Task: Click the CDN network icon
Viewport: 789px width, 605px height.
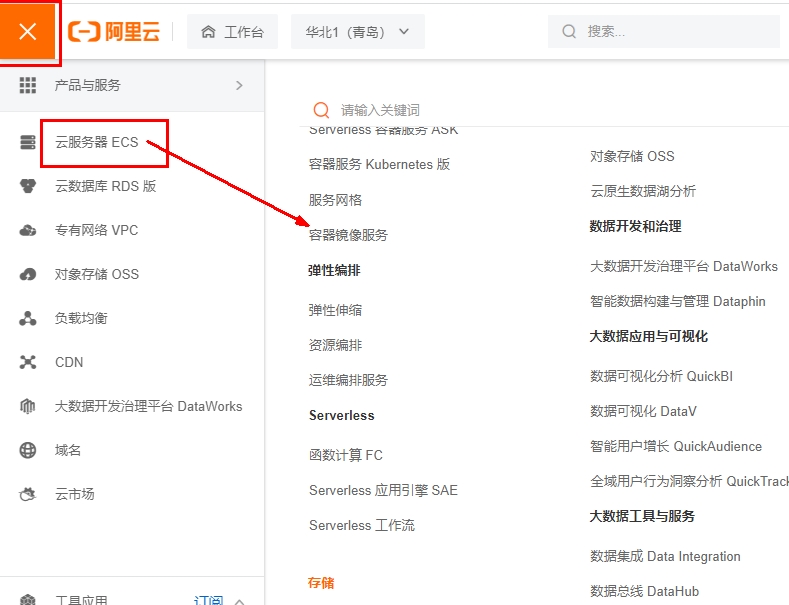Action: 28,362
